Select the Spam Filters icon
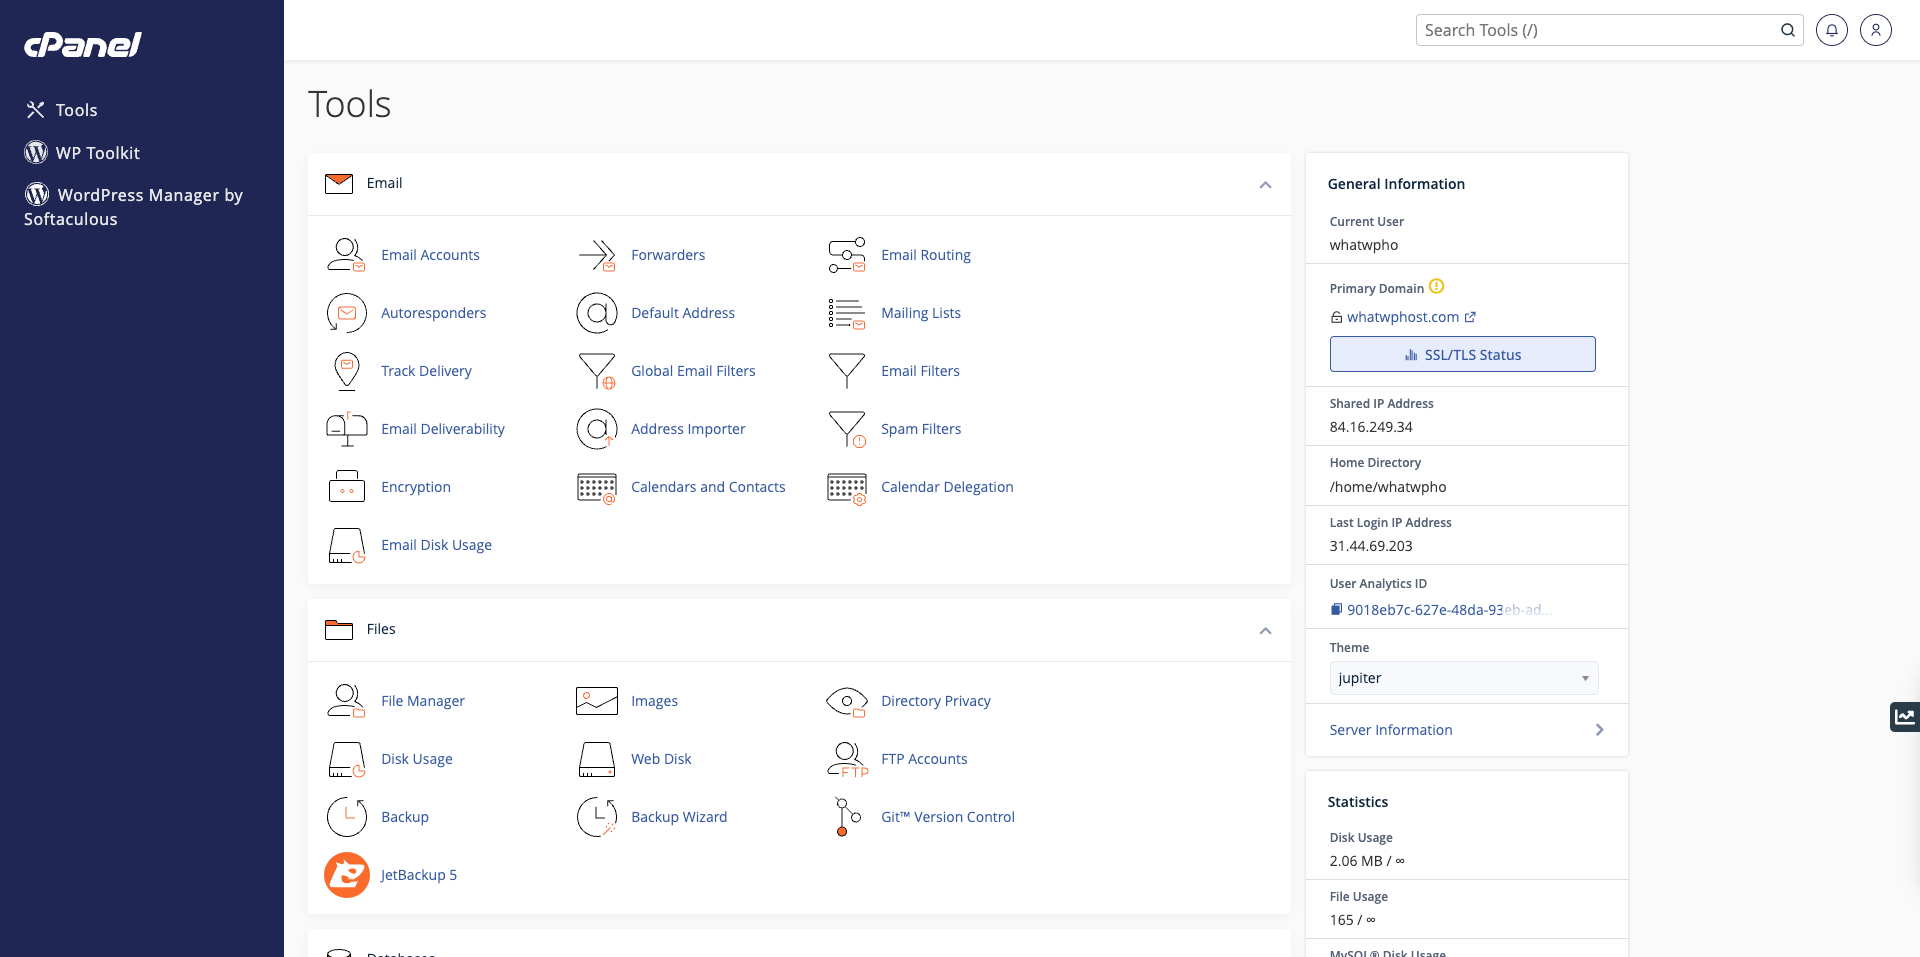The width and height of the screenshot is (1920, 957). coord(847,429)
